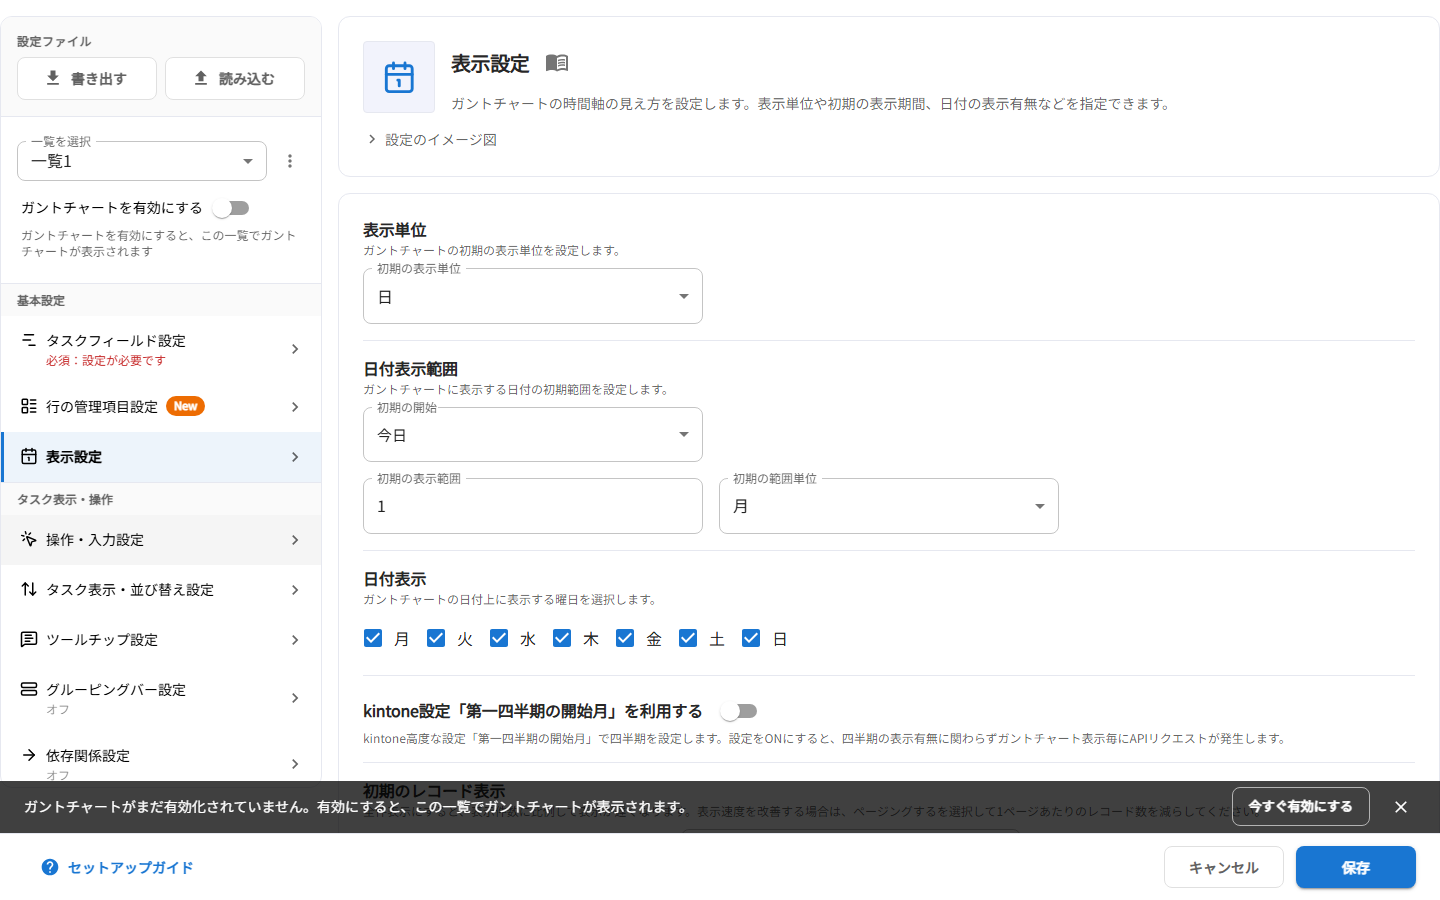Open the 初期の開始 dropdown
Viewport: 1440px width, 900px height.
(x=533, y=435)
